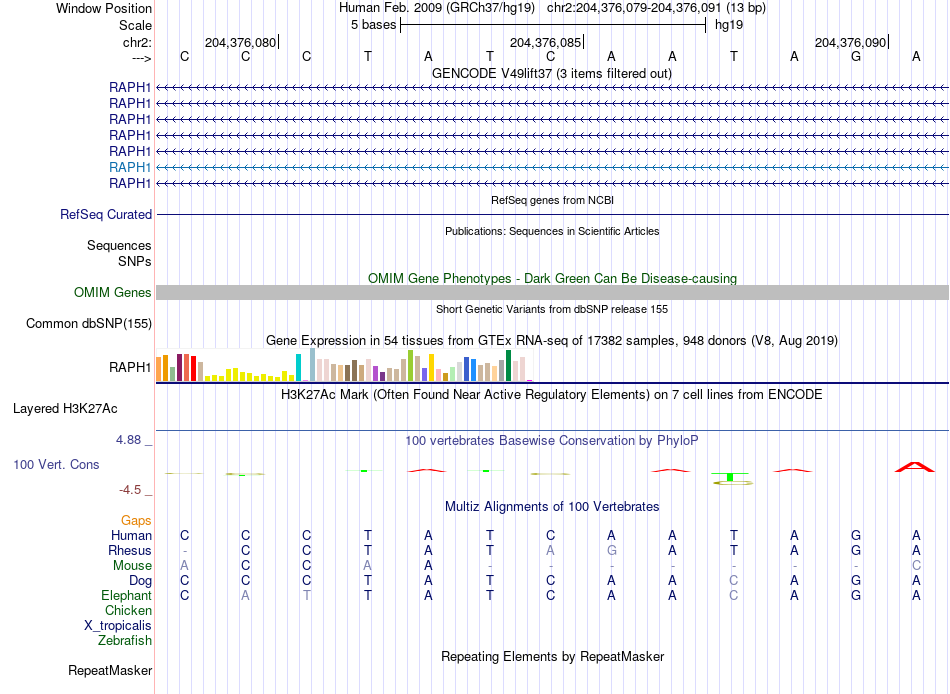This screenshot has width=950, height=694.
Task: Select the Human alignment row label
Action: [x=131, y=536]
